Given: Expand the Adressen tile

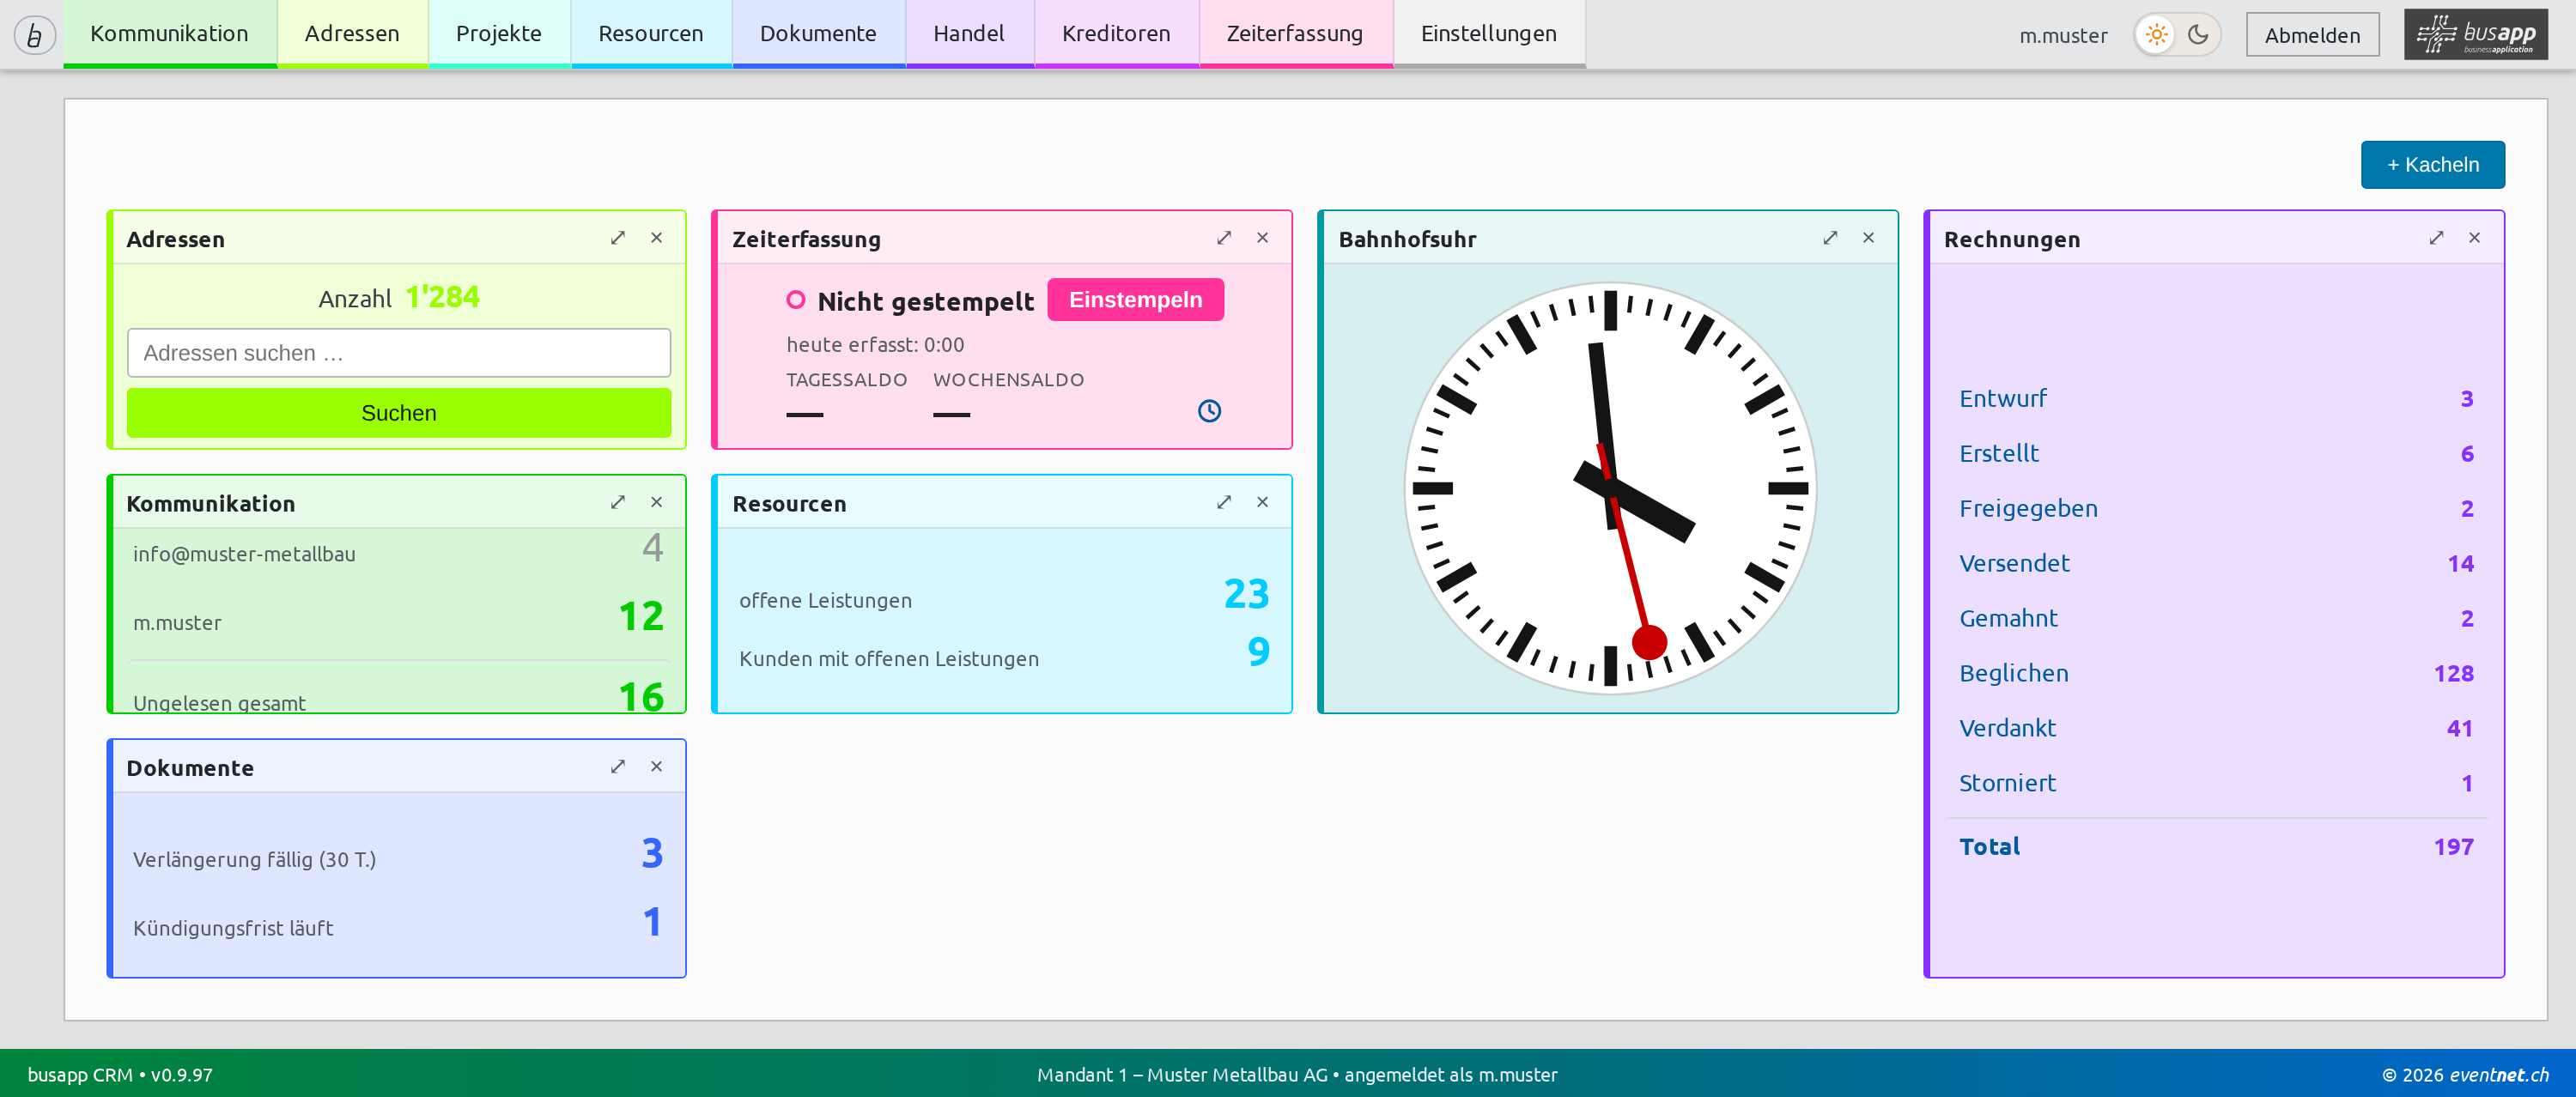Looking at the screenshot, I should coord(618,238).
